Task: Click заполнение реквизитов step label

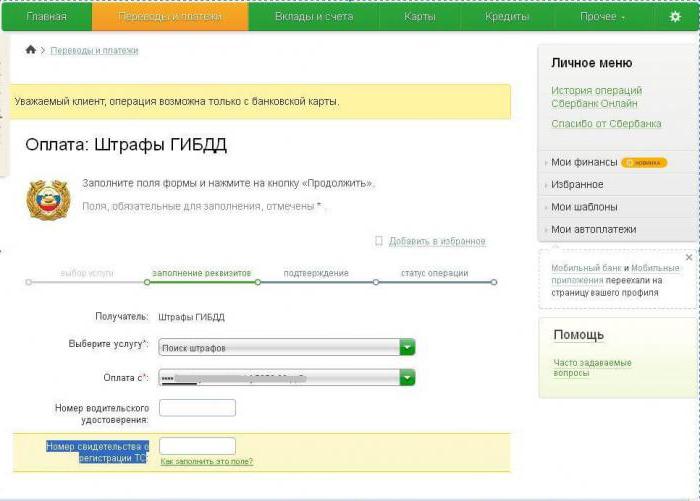Action: (x=202, y=273)
